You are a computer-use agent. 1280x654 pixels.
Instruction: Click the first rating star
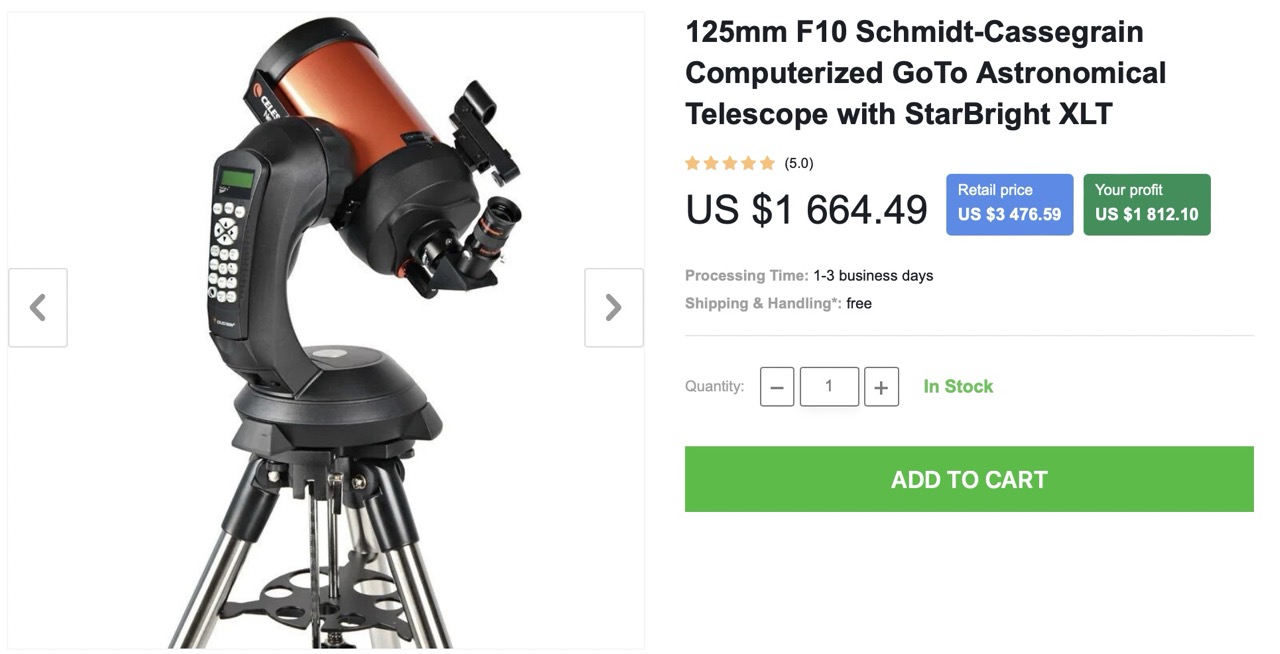692,163
